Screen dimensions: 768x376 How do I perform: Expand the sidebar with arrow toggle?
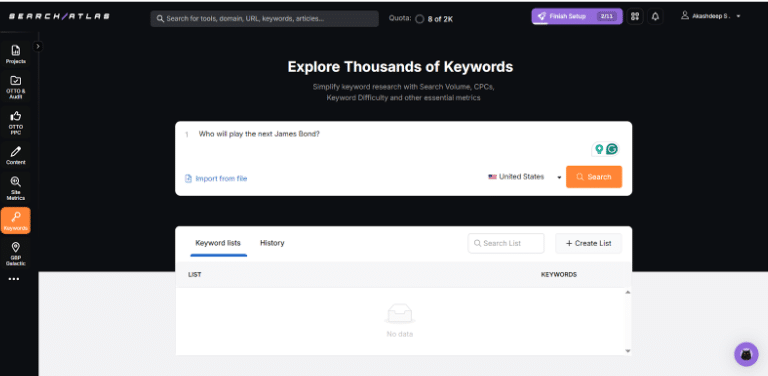coord(38,47)
